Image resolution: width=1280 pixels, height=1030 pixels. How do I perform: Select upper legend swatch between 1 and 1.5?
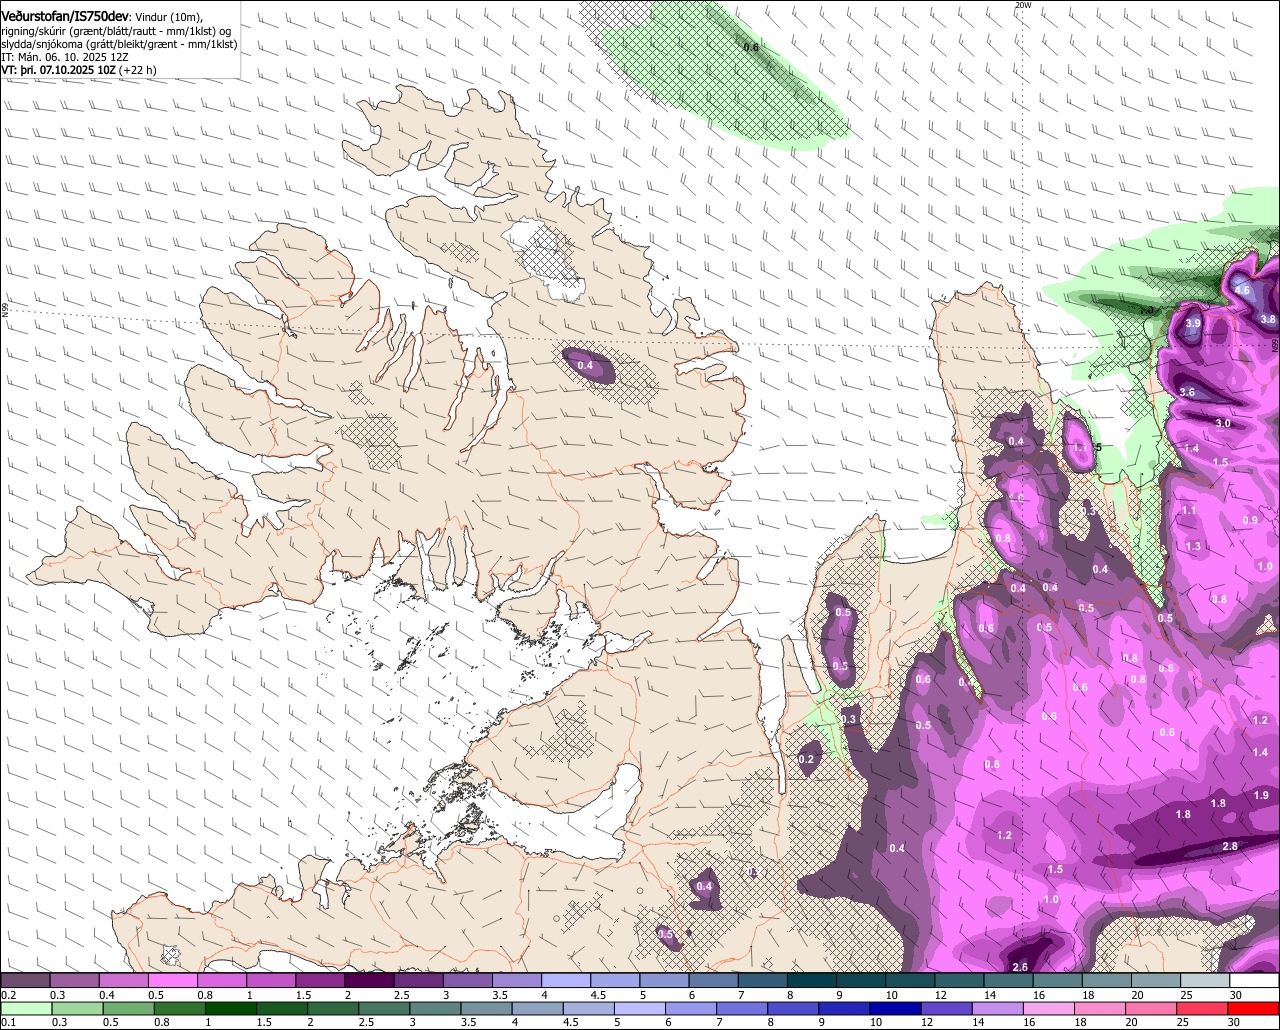click(x=270, y=980)
